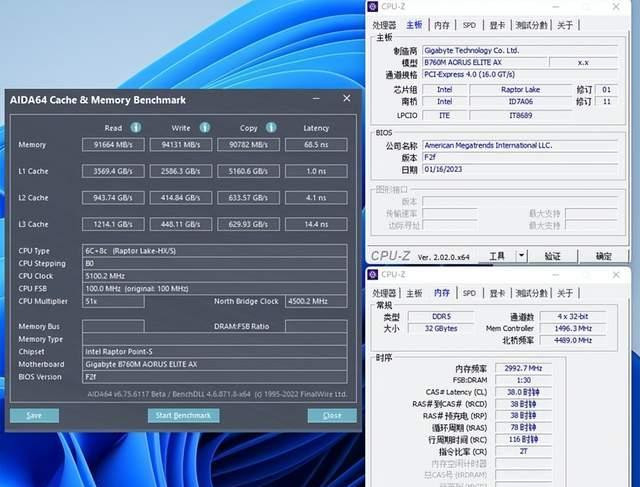The height and width of the screenshot is (487, 640).
Task: Click the CPU-Z logo icon in the memory window title bar
Action: tap(373, 274)
